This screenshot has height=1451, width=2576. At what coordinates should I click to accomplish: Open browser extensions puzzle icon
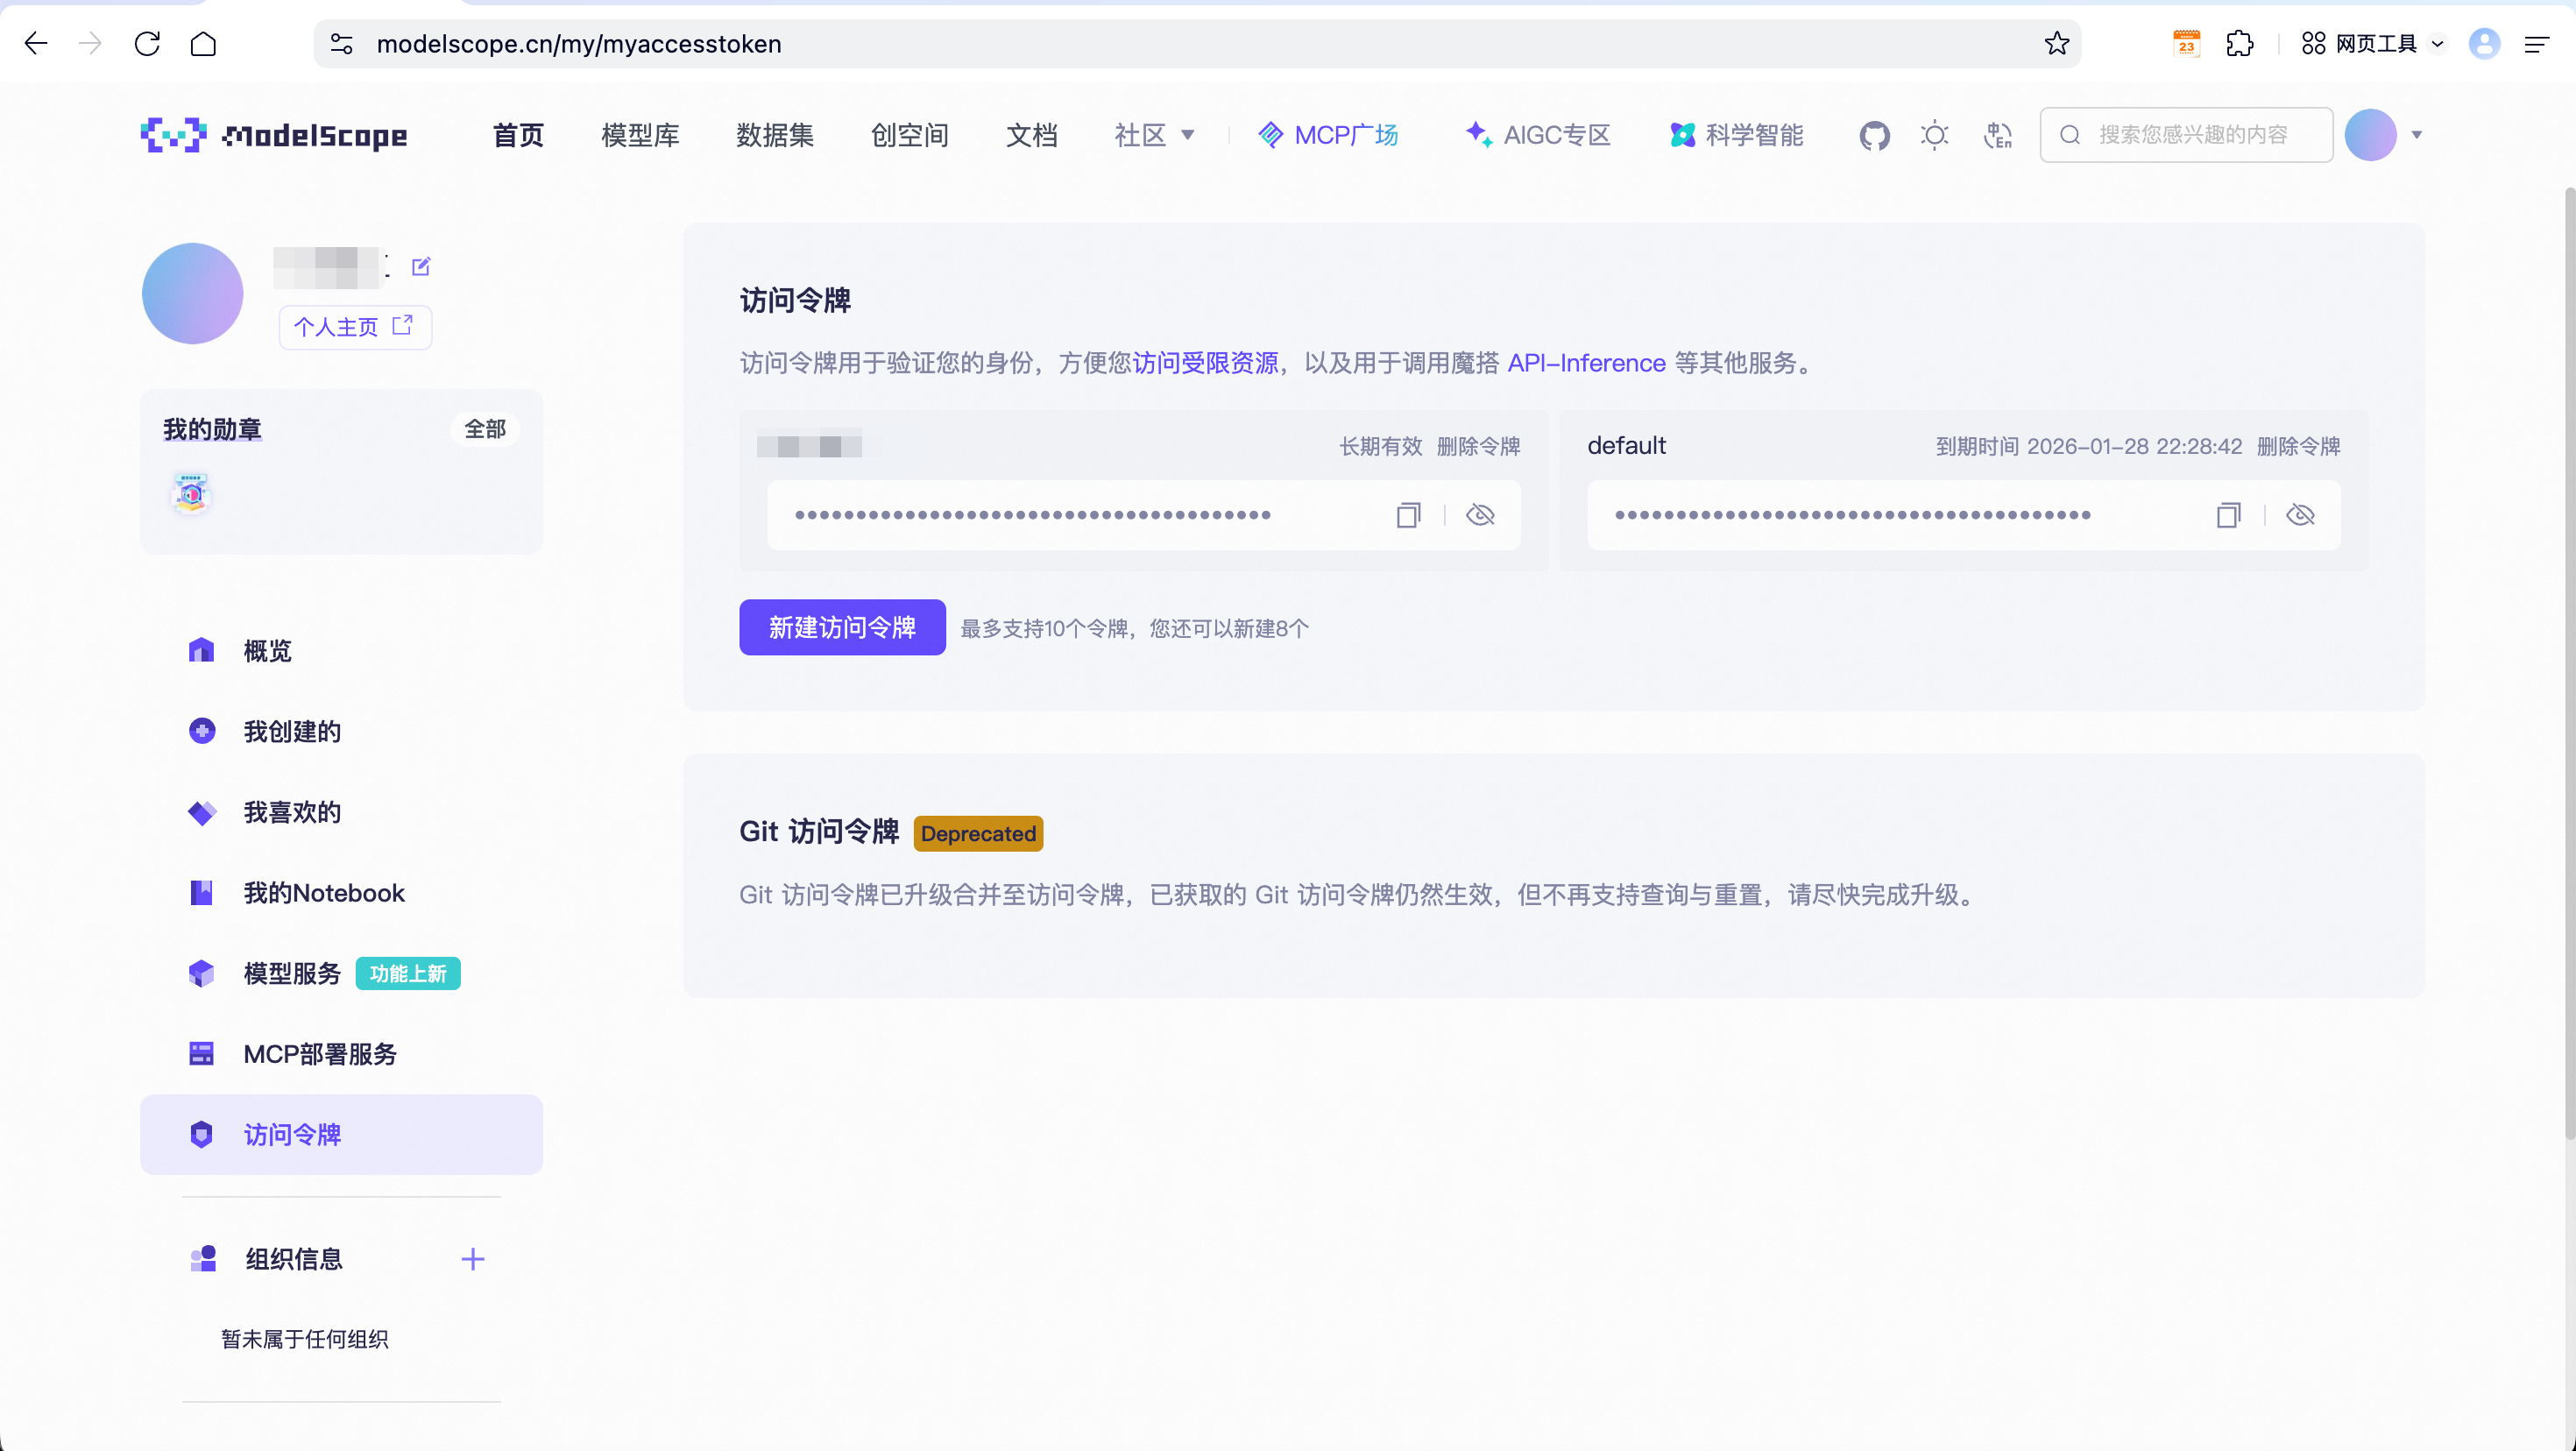pyautogui.click(x=2240, y=44)
